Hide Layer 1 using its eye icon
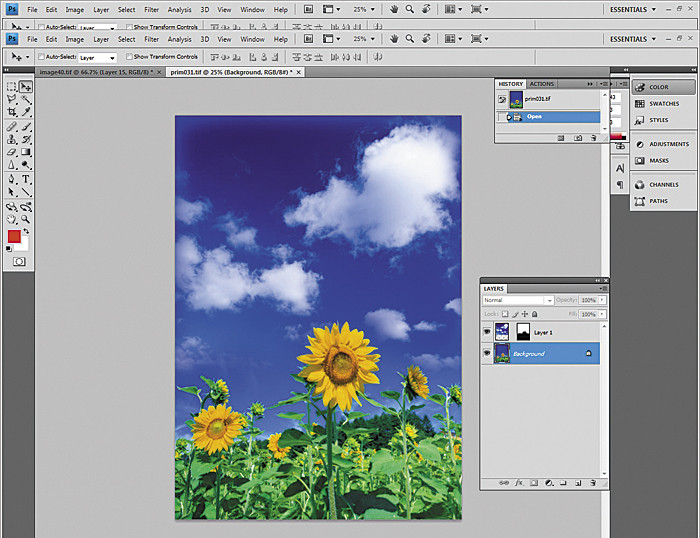 click(x=488, y=331)
